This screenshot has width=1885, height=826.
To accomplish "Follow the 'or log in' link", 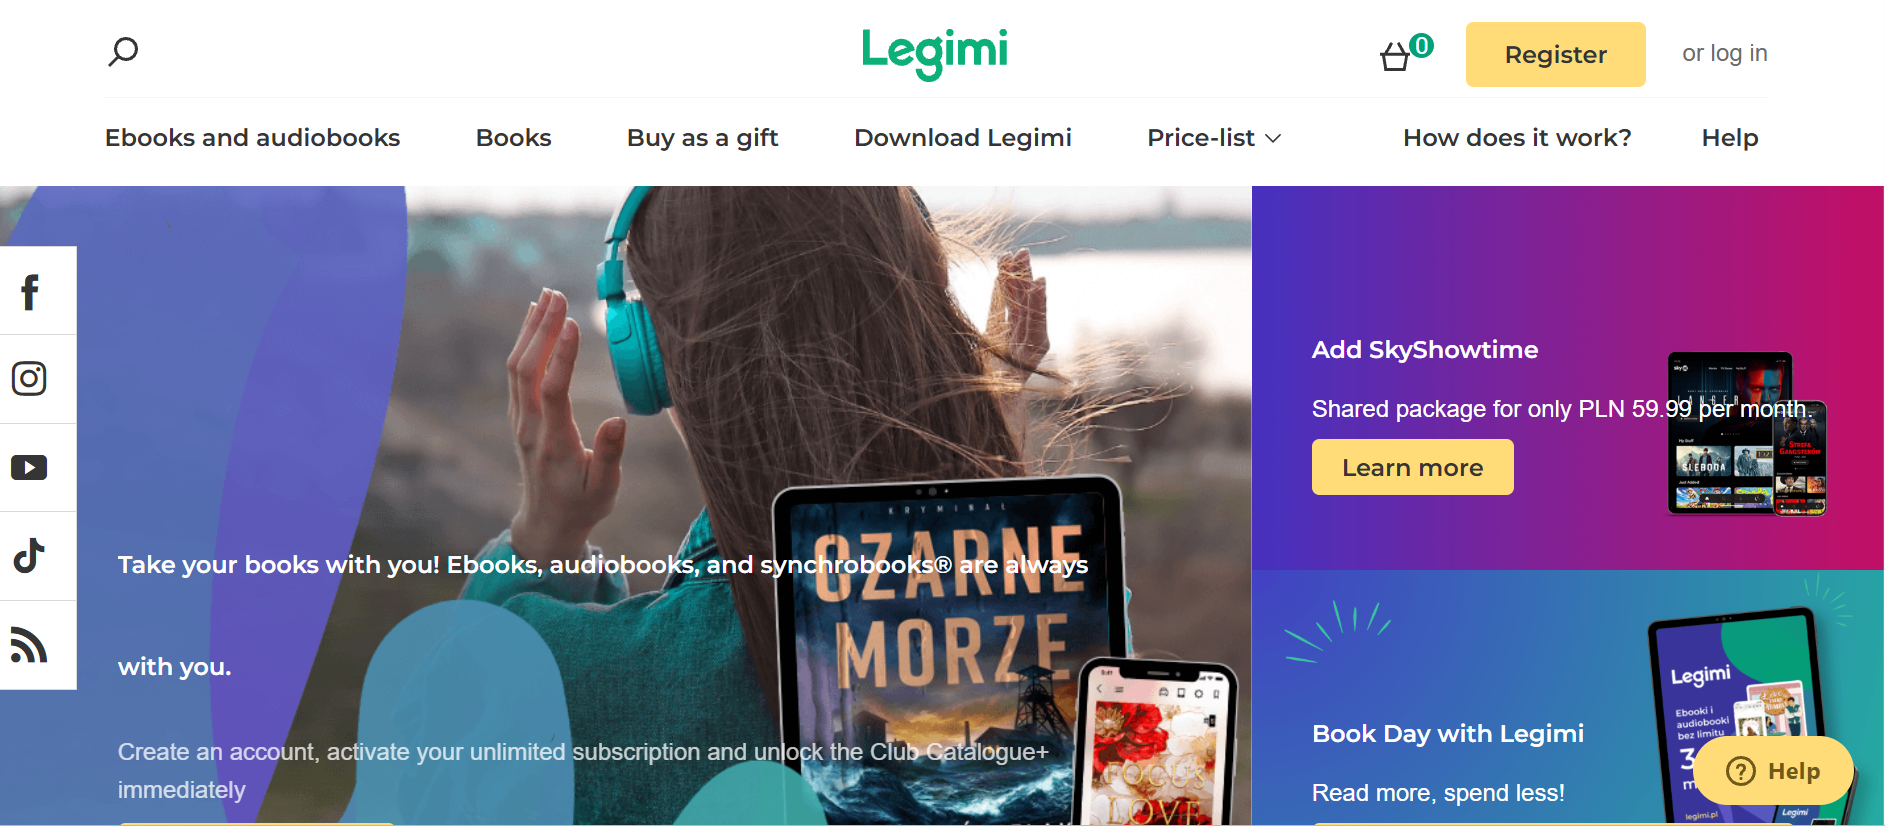I will tap(1724, 53).
